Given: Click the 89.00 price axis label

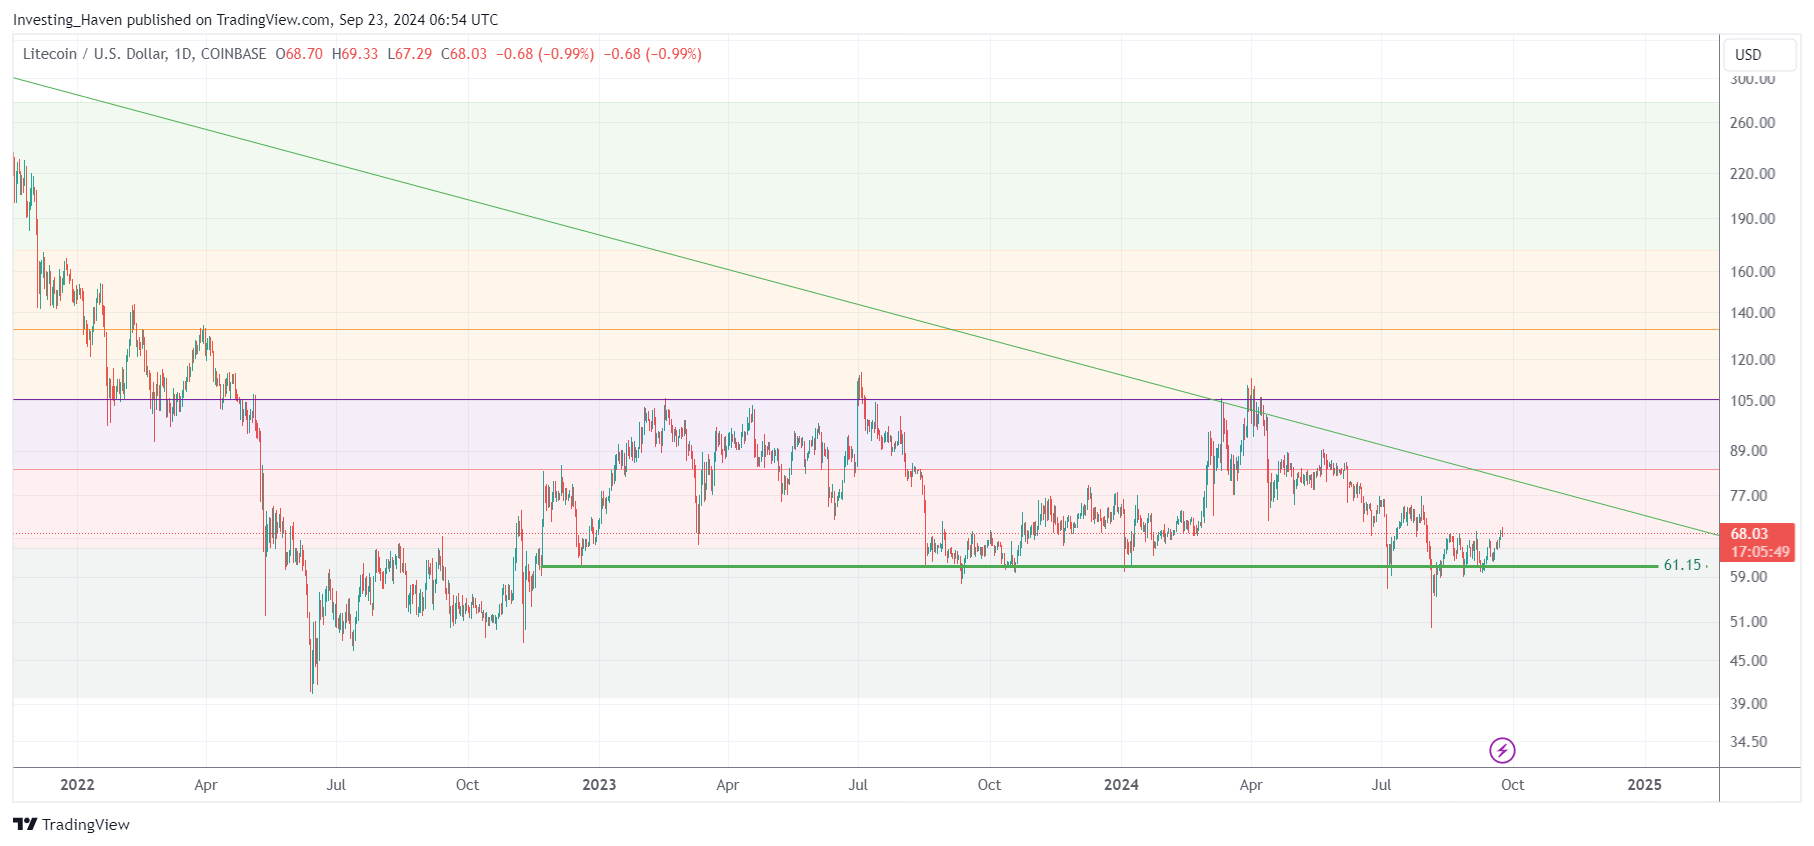Looking at the screenshot, I should coord(1748,451).
